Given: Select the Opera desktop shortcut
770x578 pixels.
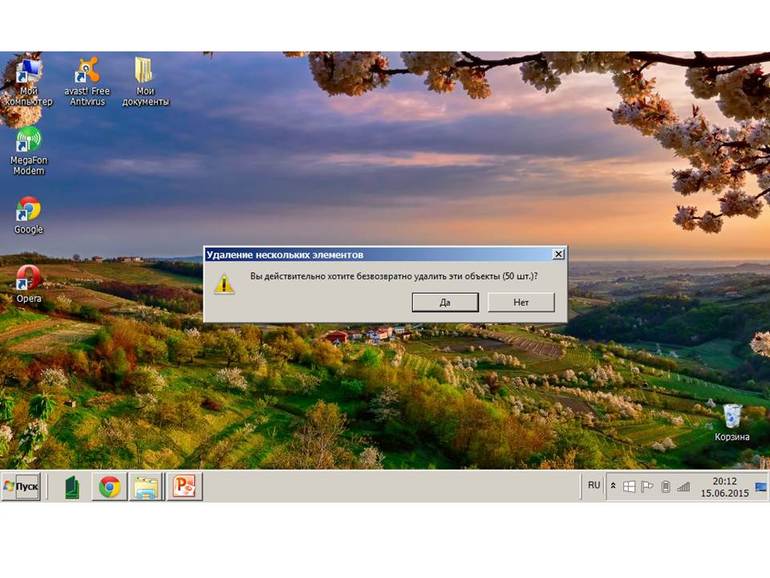Looking at the screenshot, I should 28,284.
